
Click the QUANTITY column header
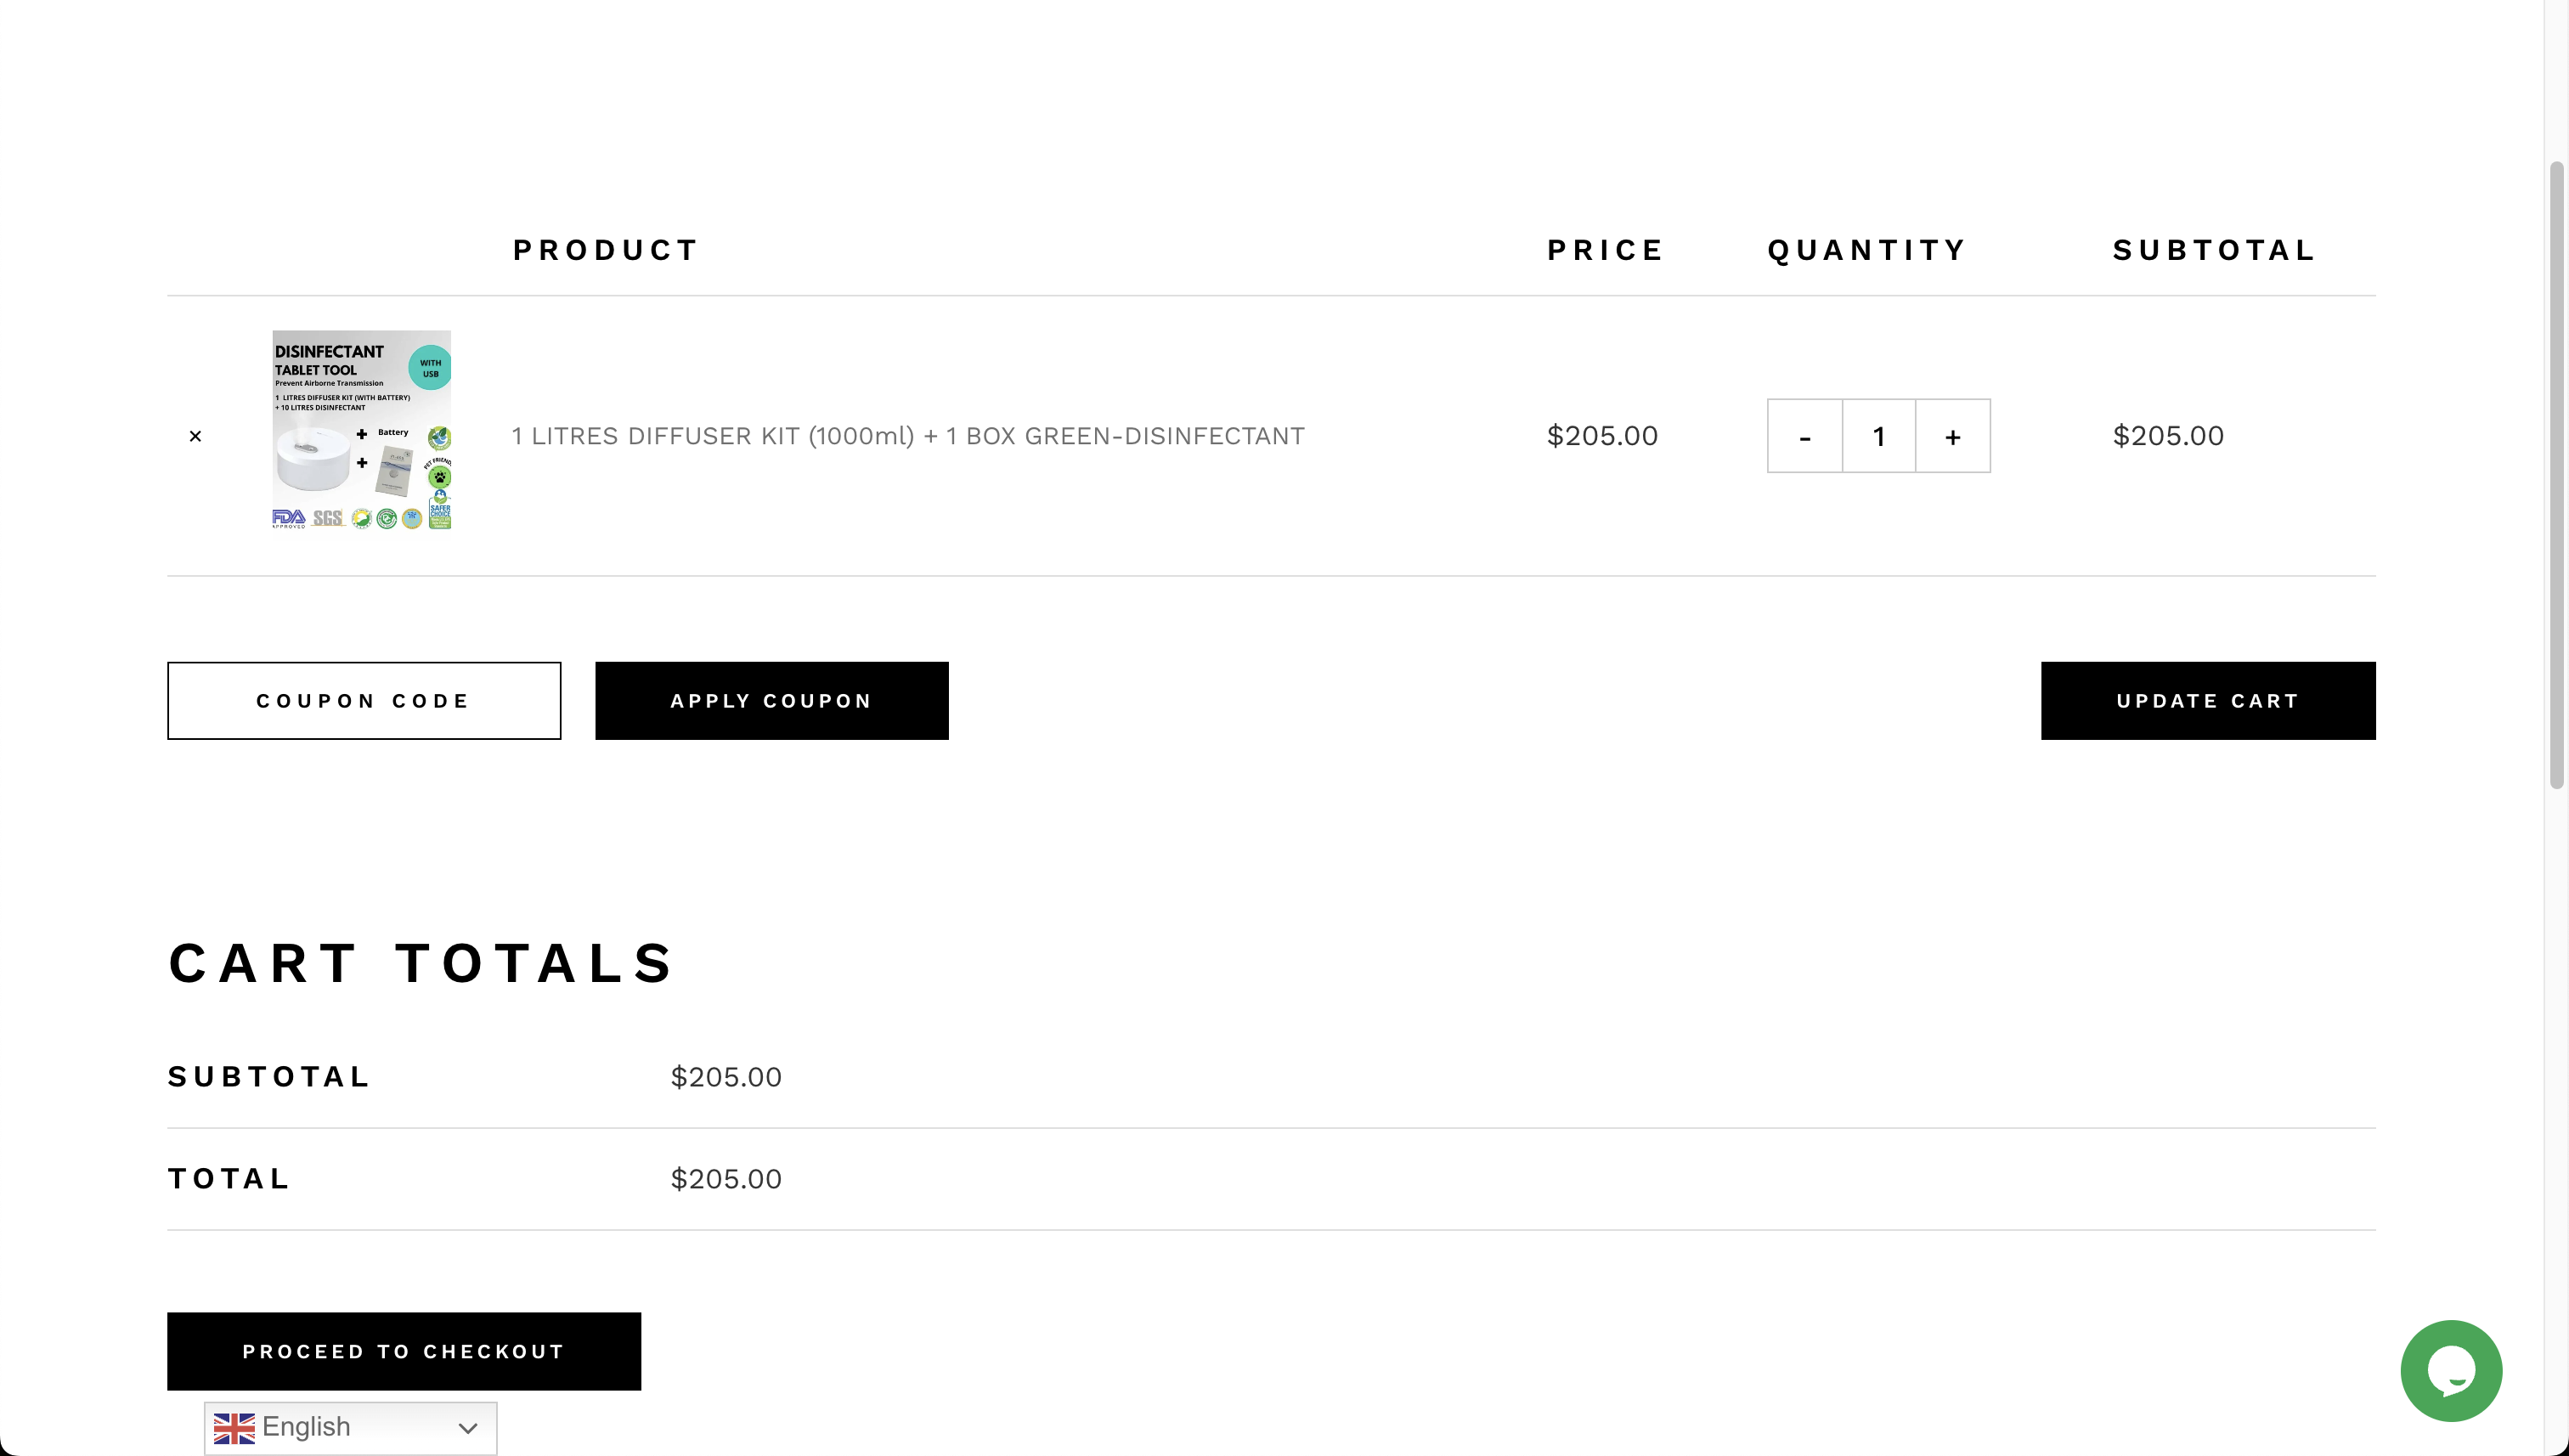coord(1866,250)
